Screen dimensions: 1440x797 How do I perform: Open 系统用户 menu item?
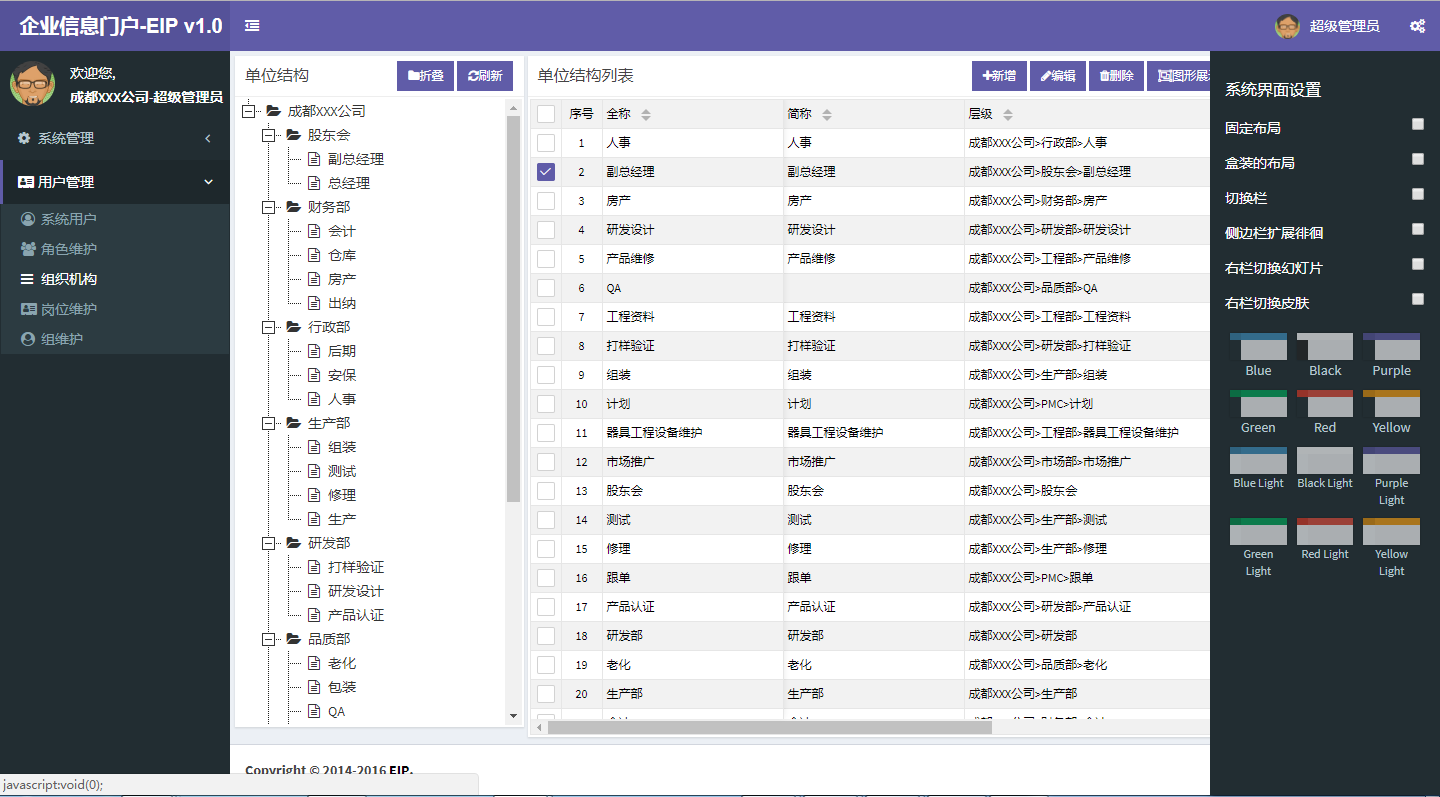[x=115, y=219]
